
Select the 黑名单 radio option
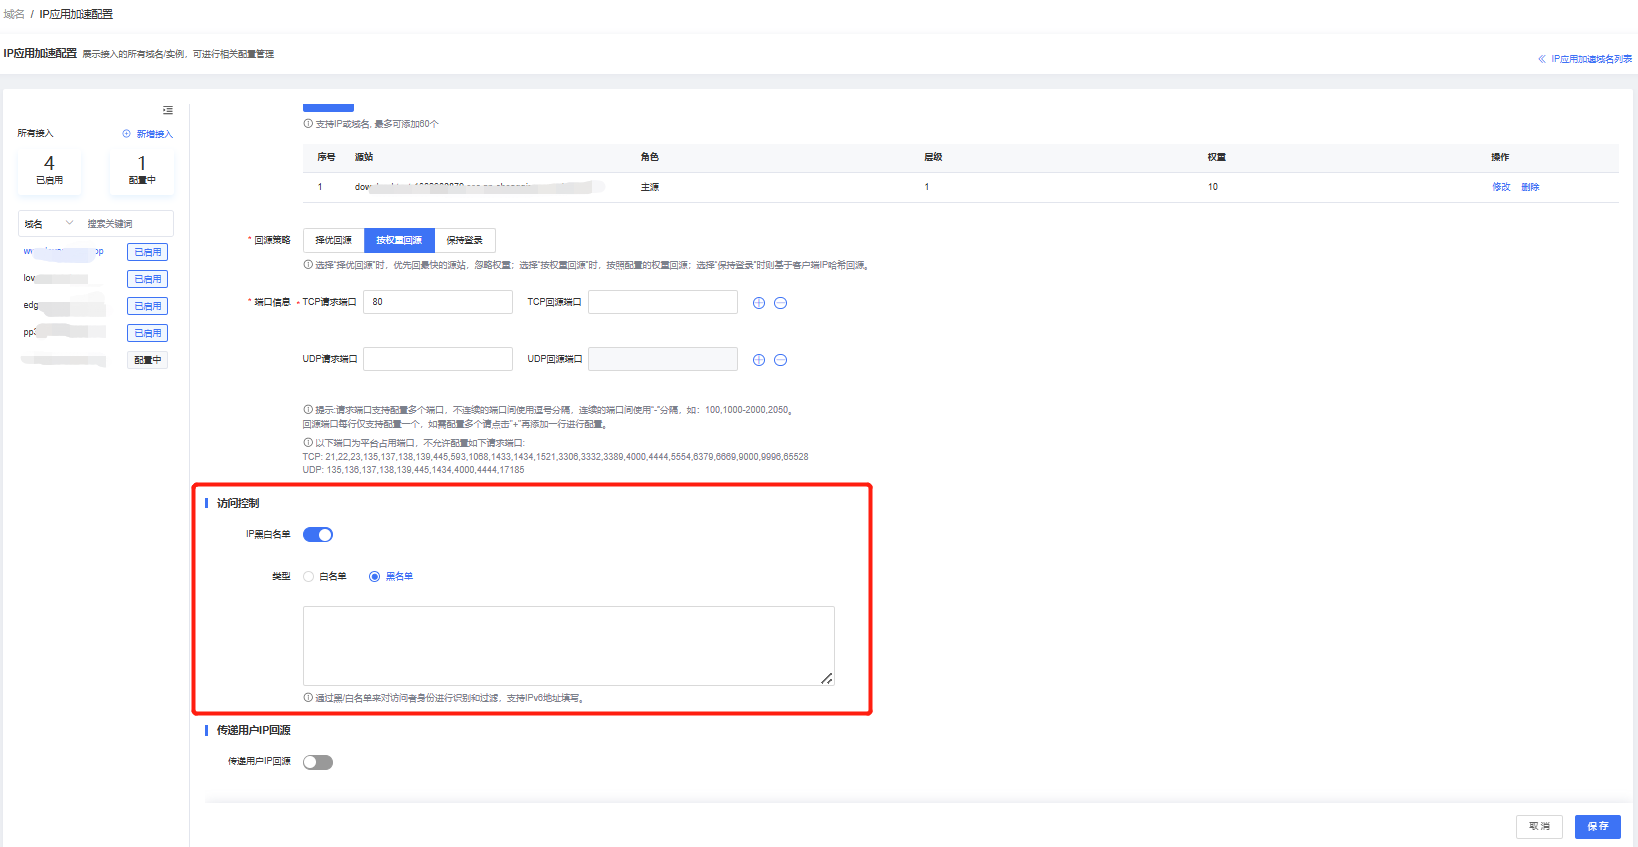click(x=375, y=577)
